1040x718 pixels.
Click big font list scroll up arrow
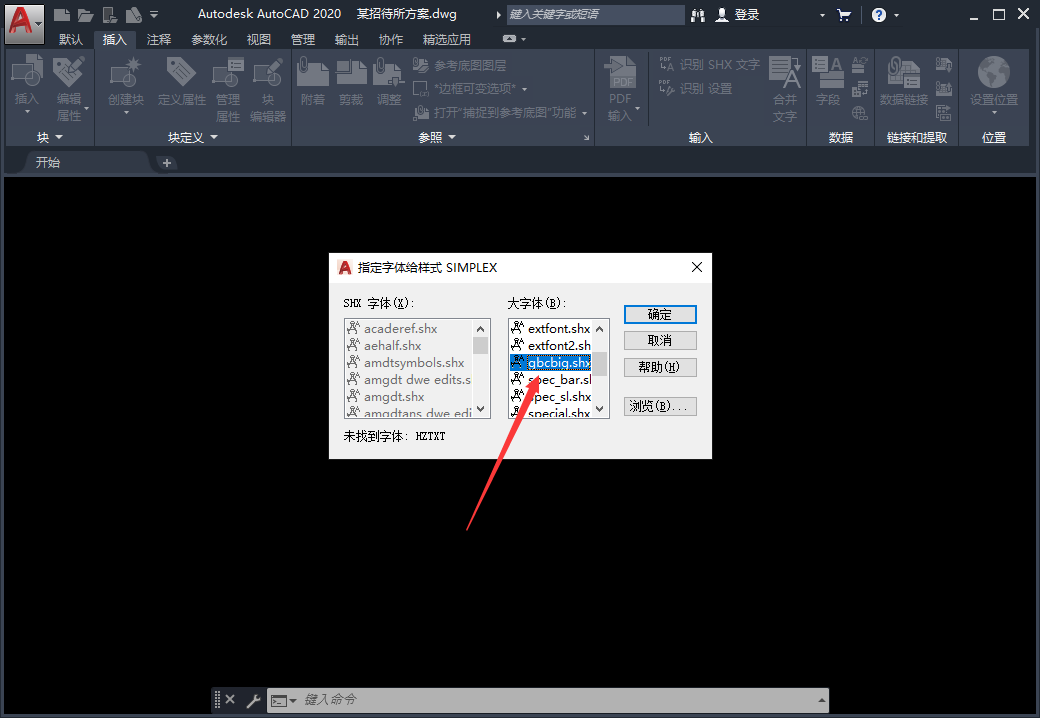(x=600, y=328)
